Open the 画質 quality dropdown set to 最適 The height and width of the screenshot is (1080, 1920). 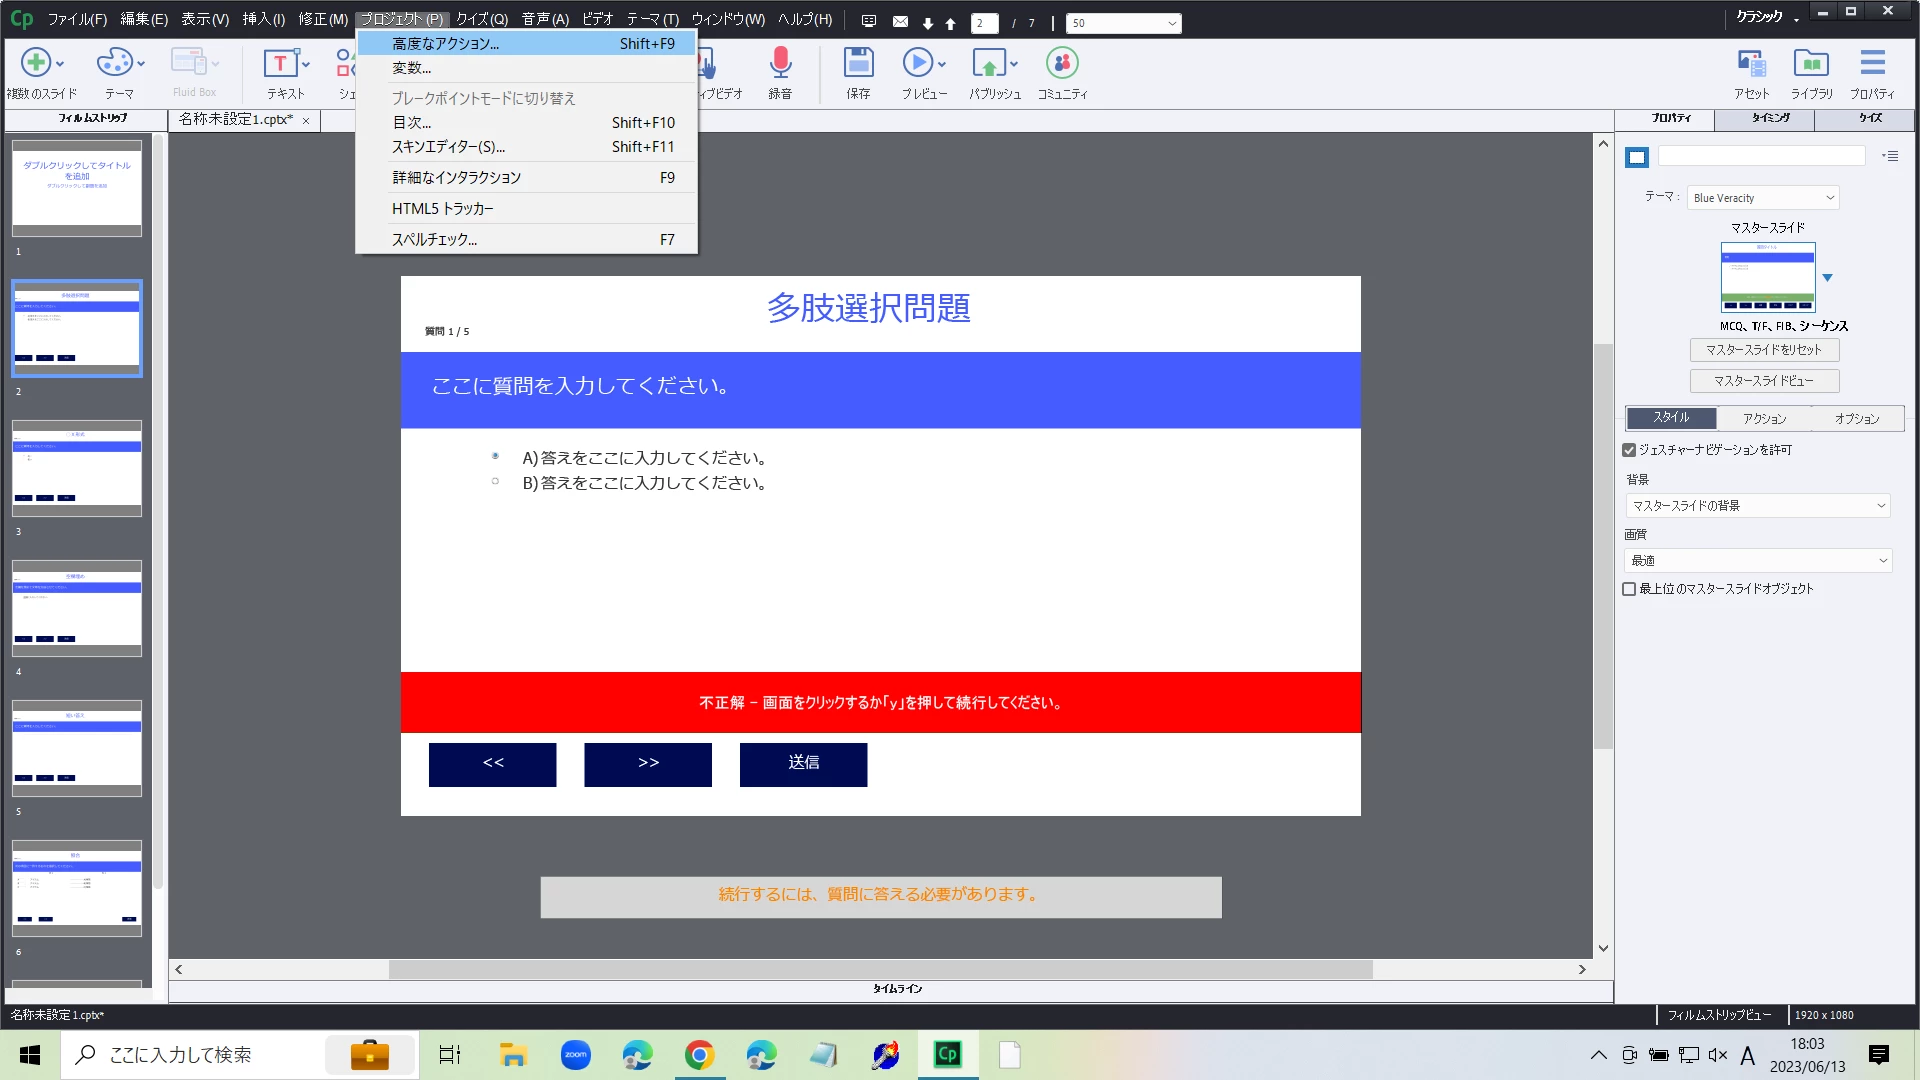1757,561
